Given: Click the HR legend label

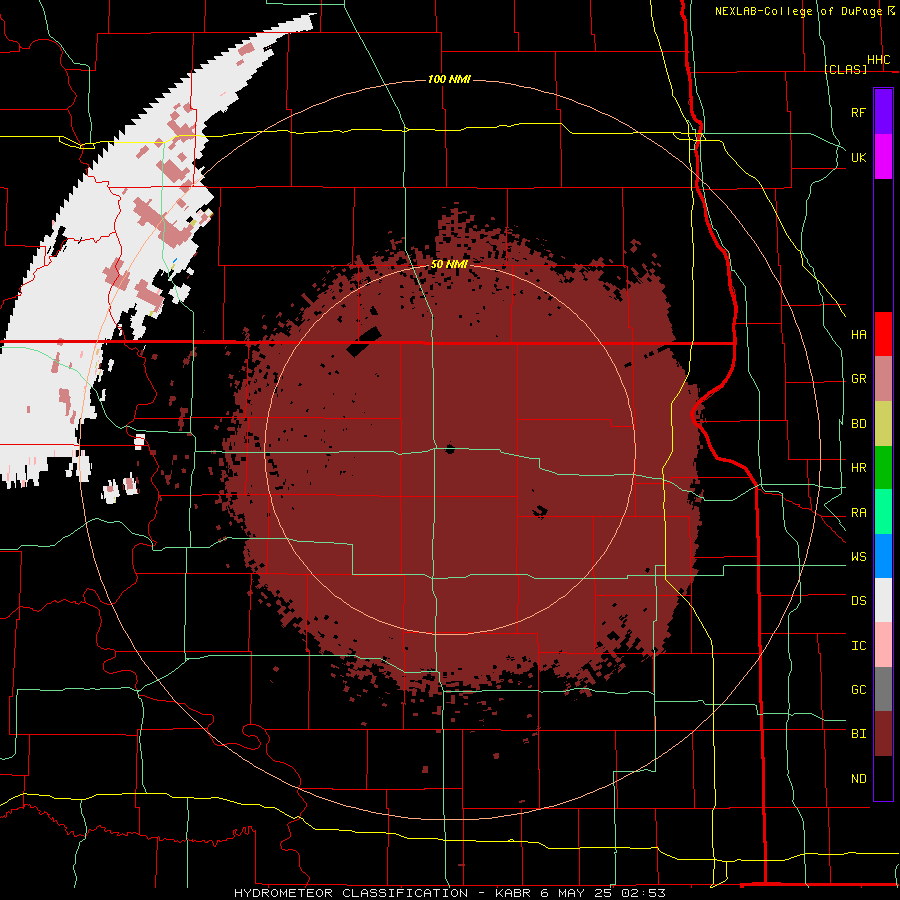Looking at the screenshot, I should (x=858, y=468).
